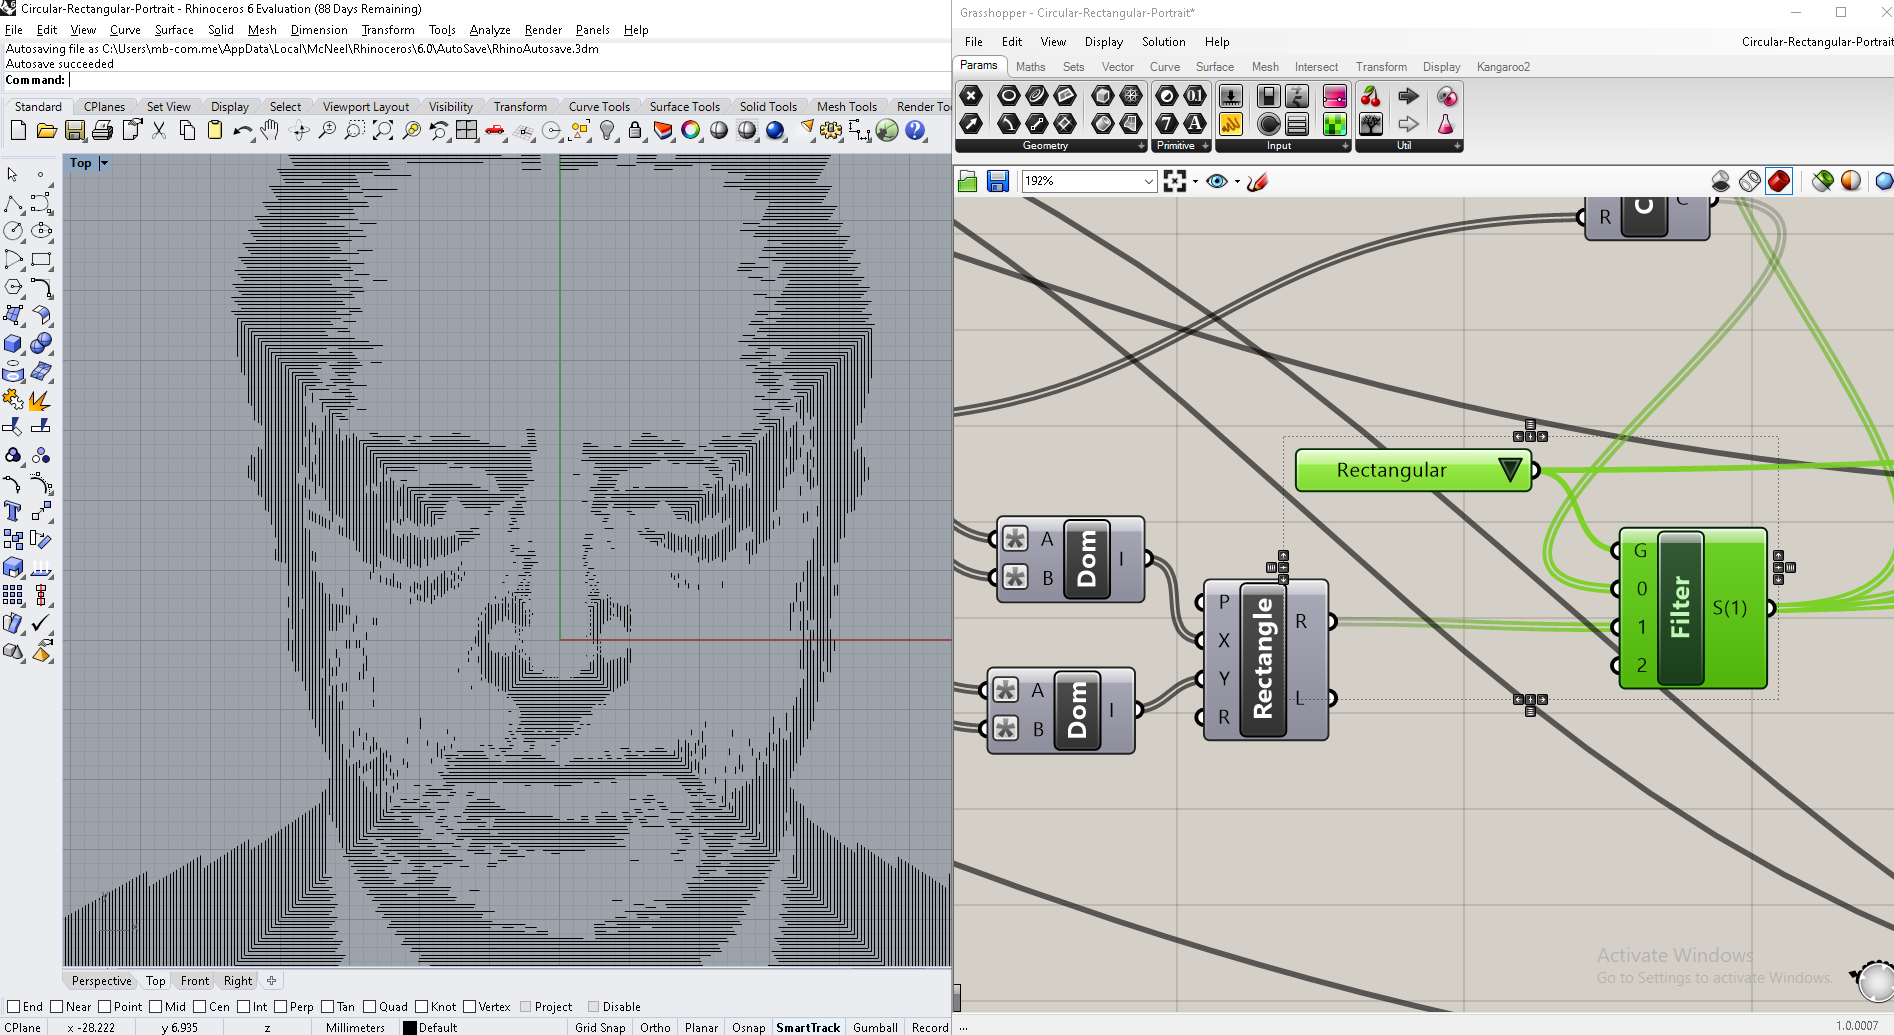Image resolution: width=1894 pixels, height=1035 pixels.
Task: Toggle Gumball in status bar
Action: [875, 1027]
